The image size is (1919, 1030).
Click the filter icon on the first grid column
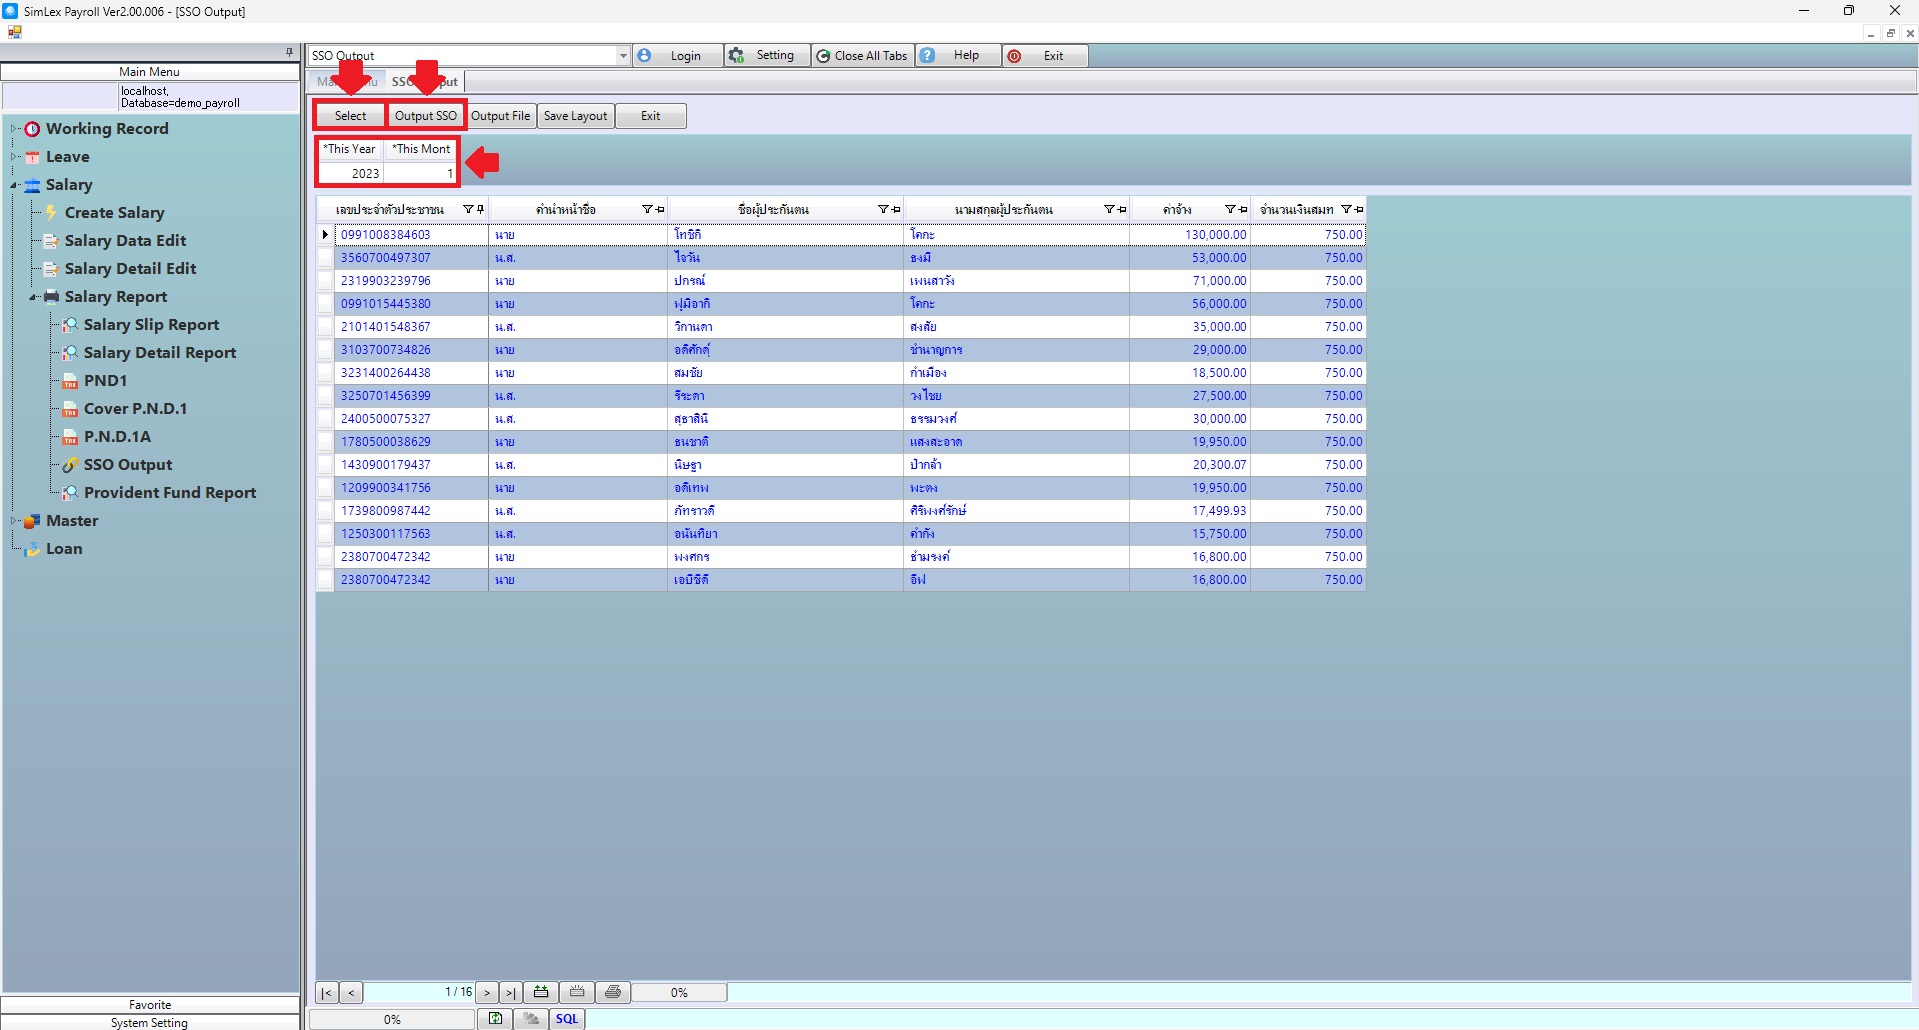[x=467, y=210]
